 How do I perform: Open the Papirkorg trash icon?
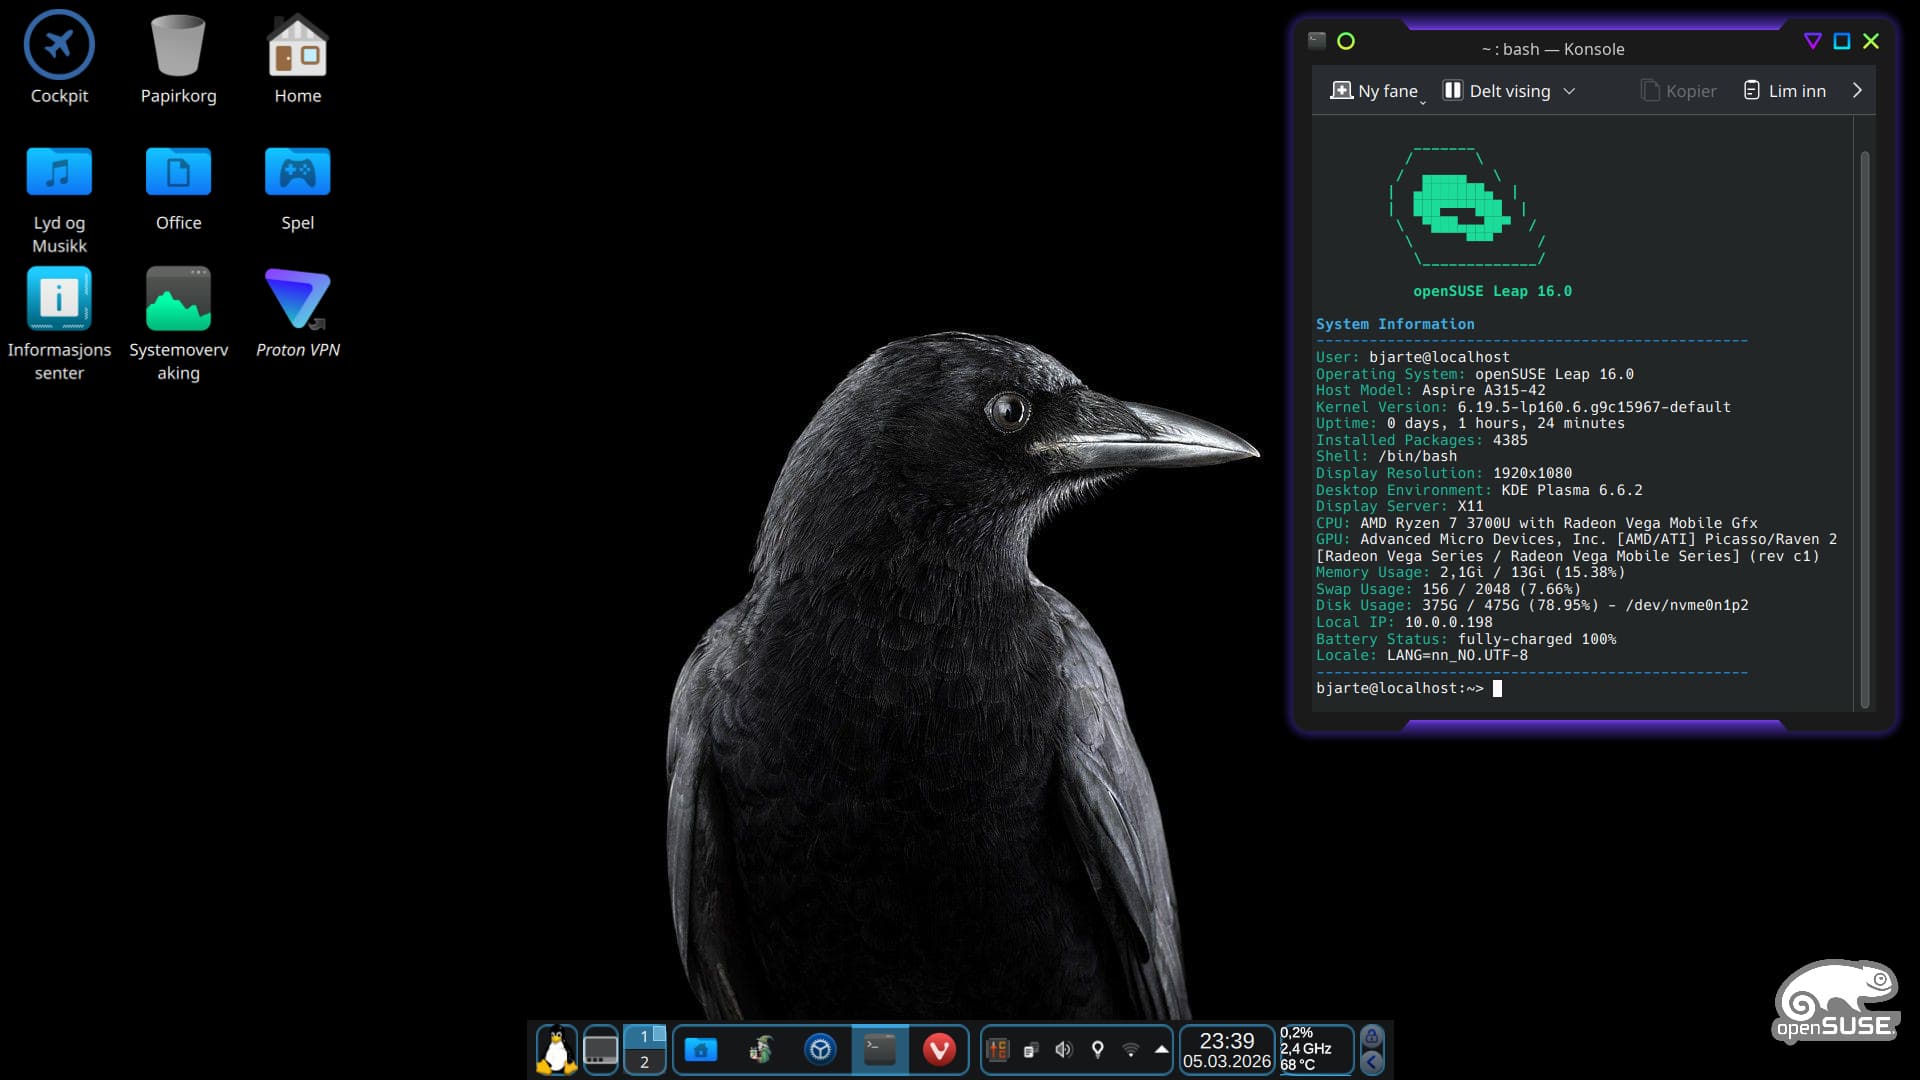click(x=178, y=45)
